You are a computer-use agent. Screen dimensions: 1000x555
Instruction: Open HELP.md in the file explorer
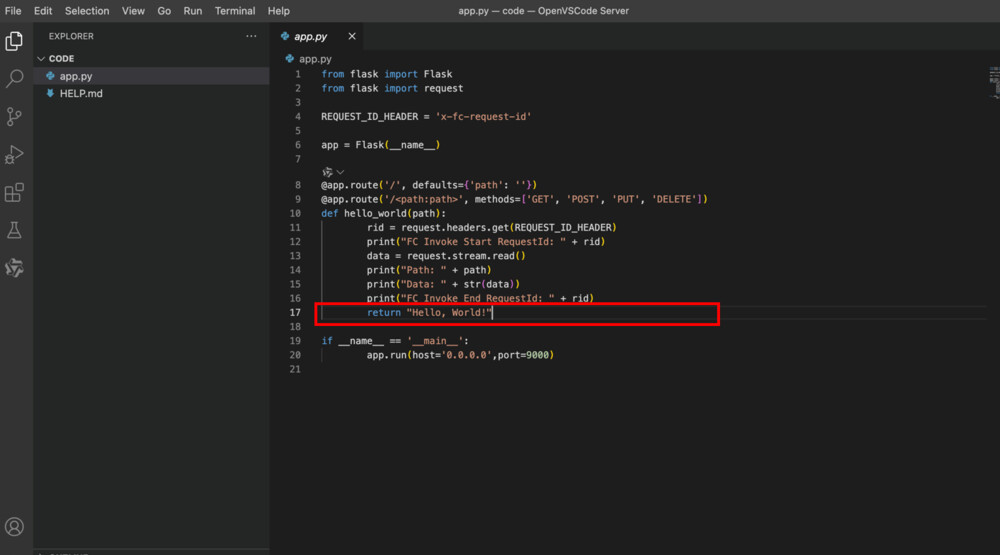tap(80, 94)
